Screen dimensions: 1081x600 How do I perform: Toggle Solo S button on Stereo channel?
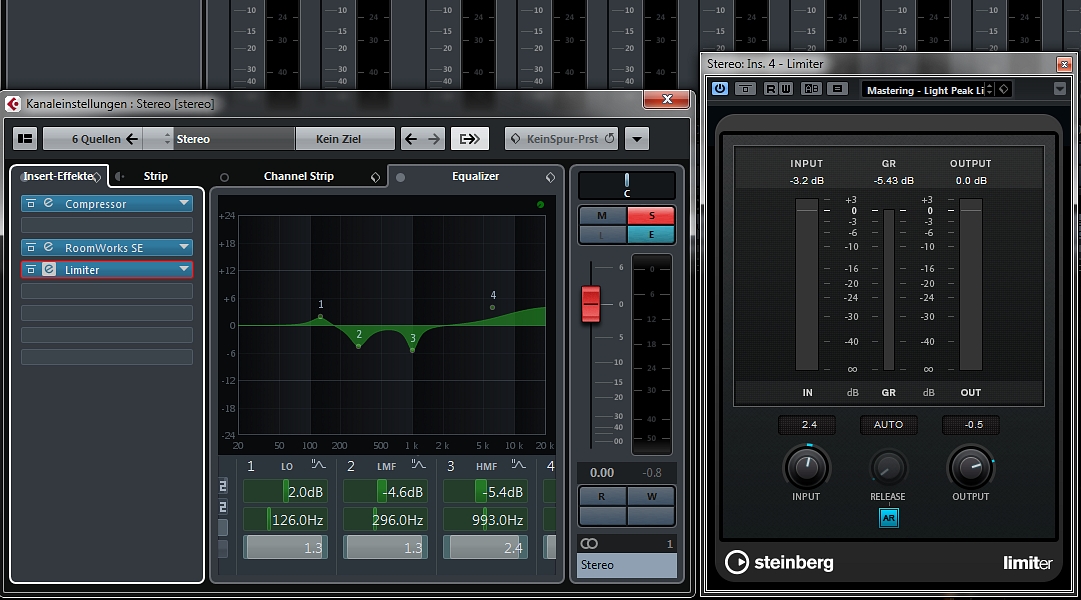coord(651,215)
